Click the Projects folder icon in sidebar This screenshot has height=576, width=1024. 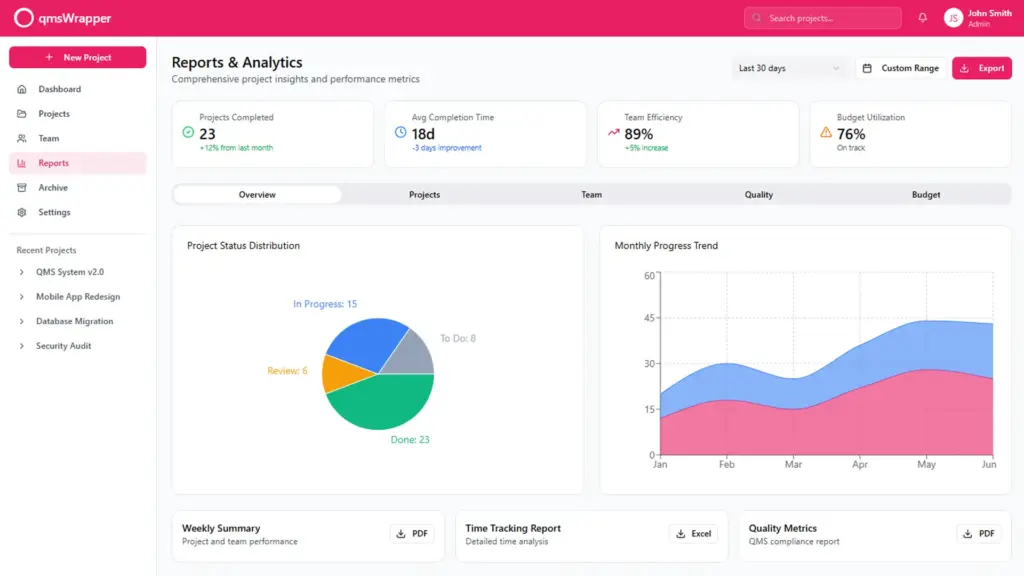pyautogui.click(x=22, y=114)
